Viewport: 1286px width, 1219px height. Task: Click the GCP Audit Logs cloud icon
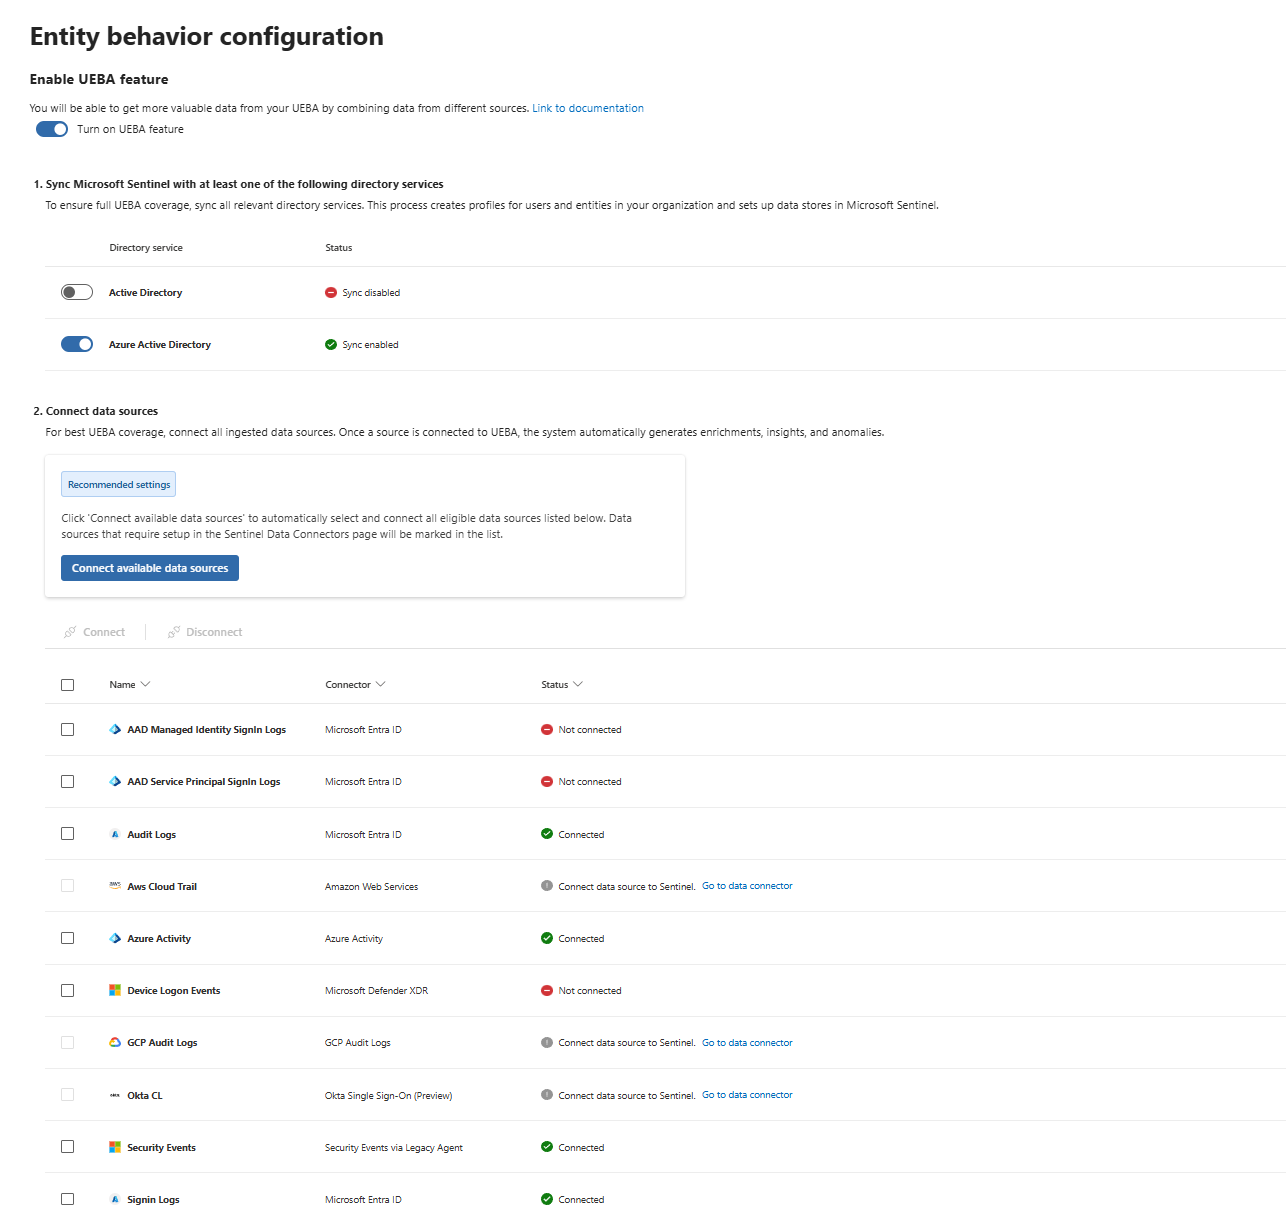pyautogui.click(x=115, y=1043)
